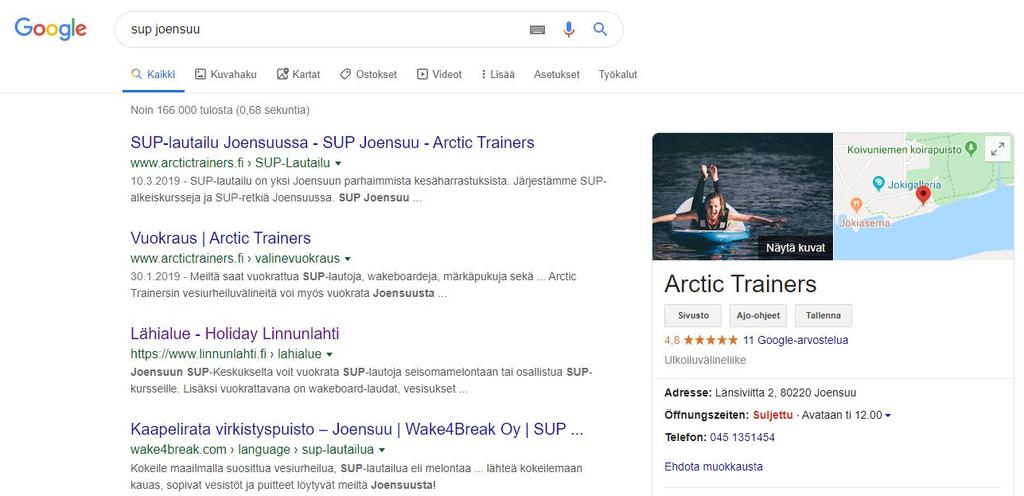Click the Arctic Trainers panel title
1024x496 pixels.
(741, 284)
